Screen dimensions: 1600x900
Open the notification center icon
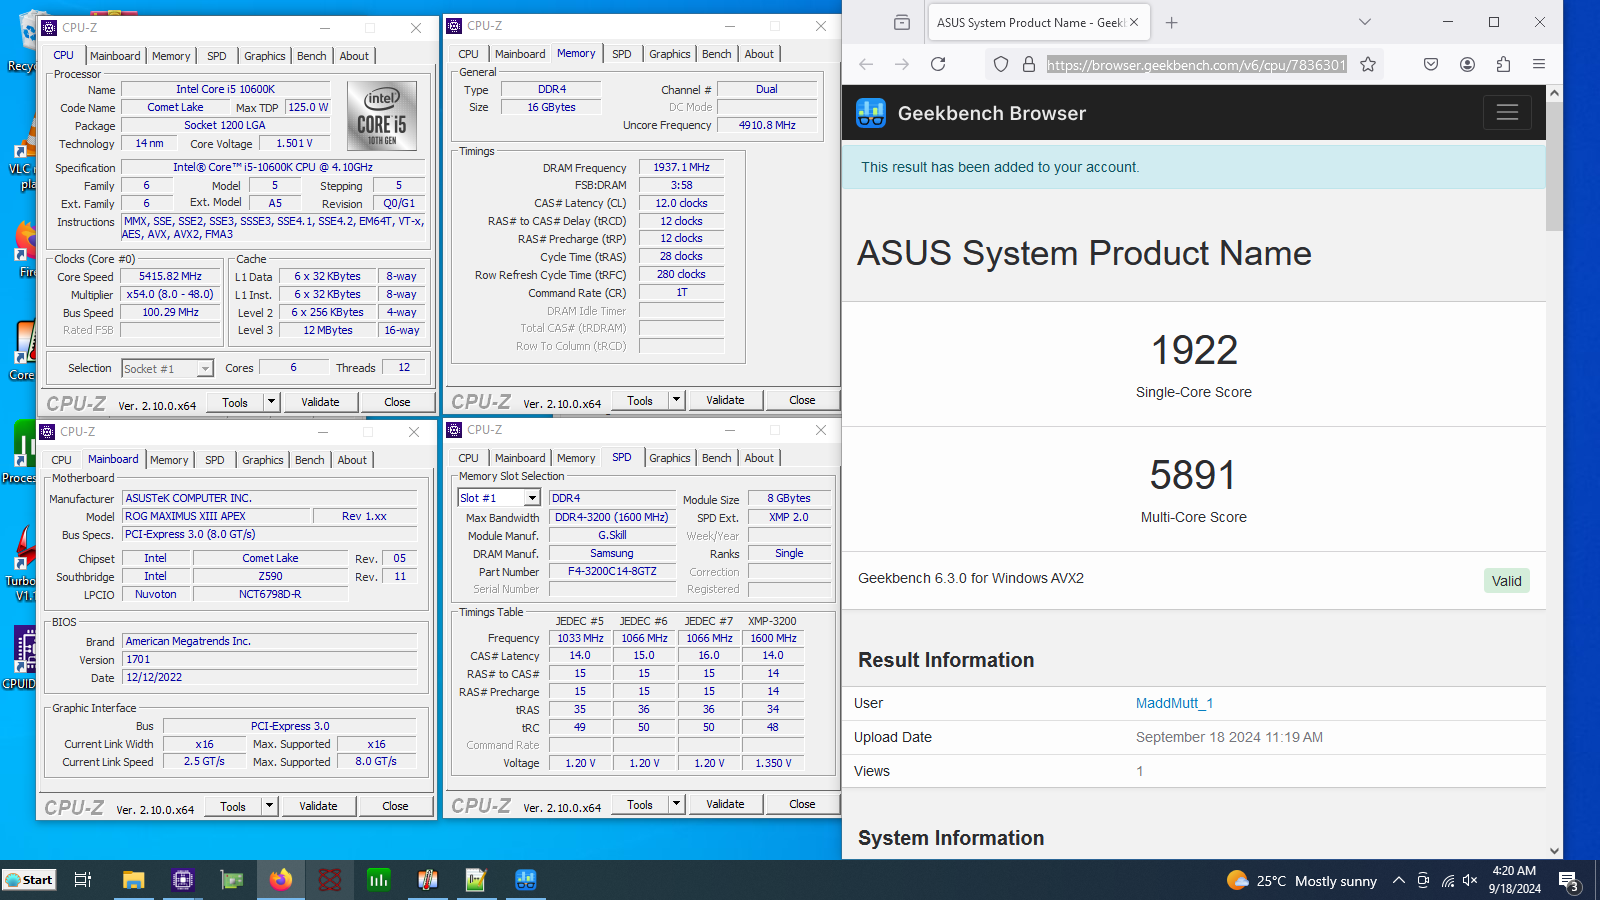click(1569, 881)
